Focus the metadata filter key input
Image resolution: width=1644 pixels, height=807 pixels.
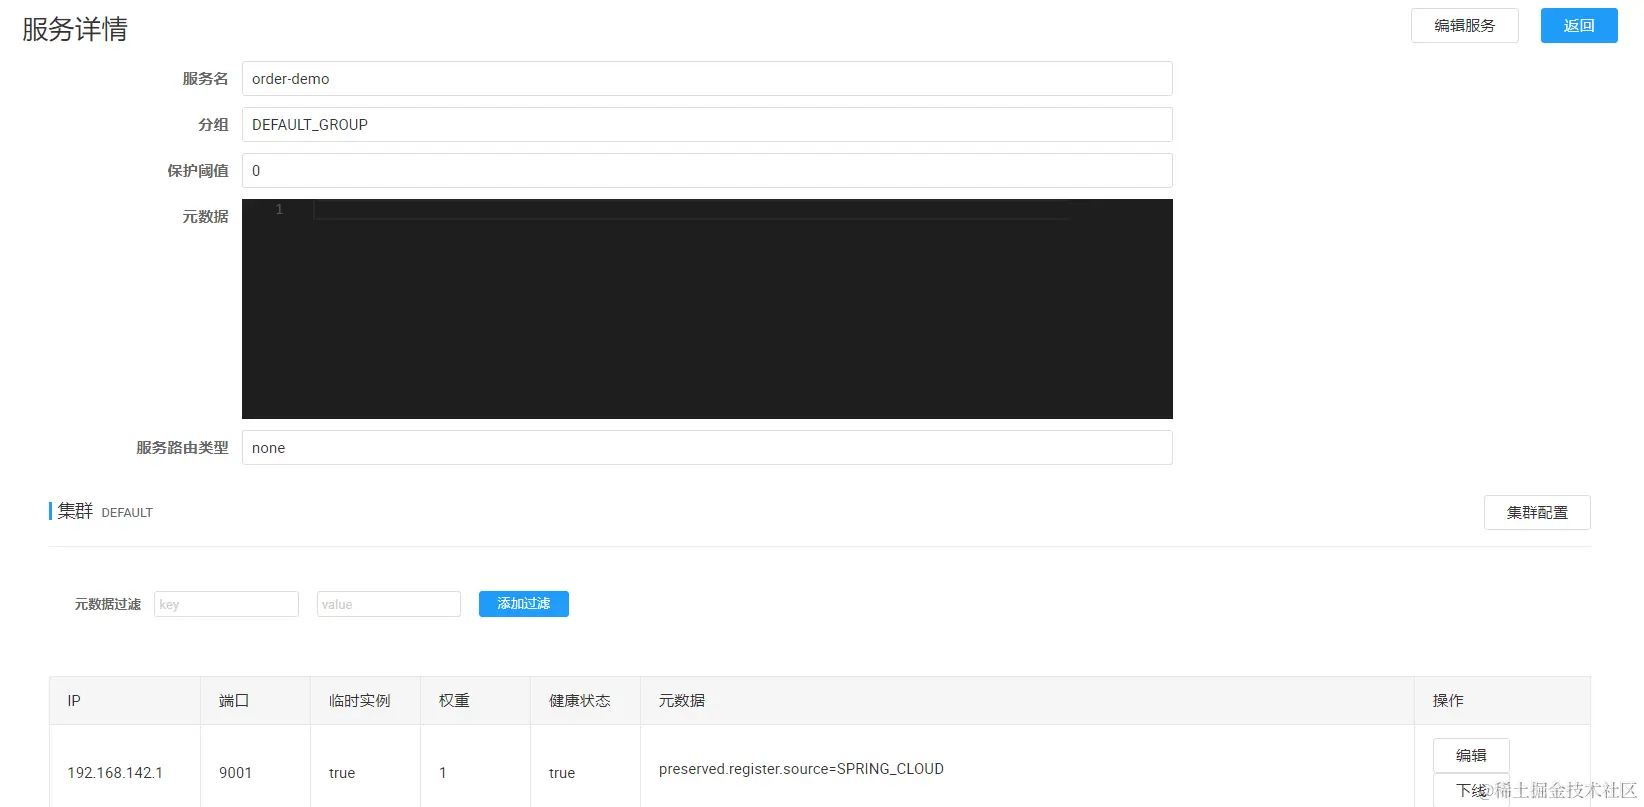tap(226, 604)
